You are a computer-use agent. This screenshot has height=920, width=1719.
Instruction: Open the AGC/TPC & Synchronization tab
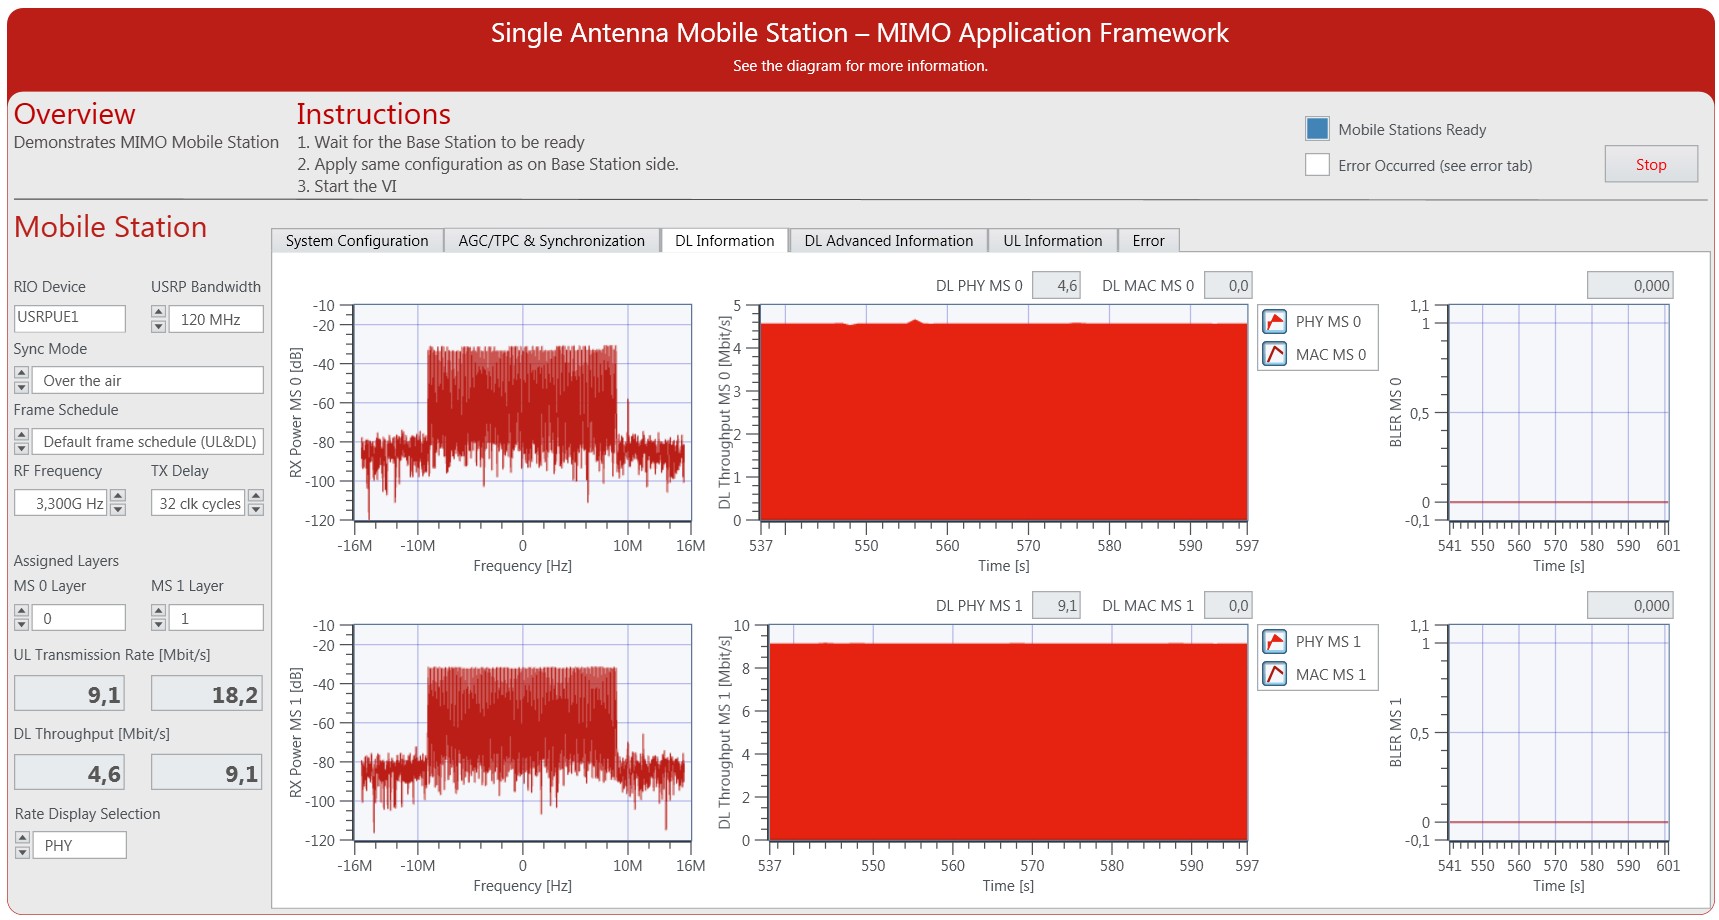coord(551,240)
